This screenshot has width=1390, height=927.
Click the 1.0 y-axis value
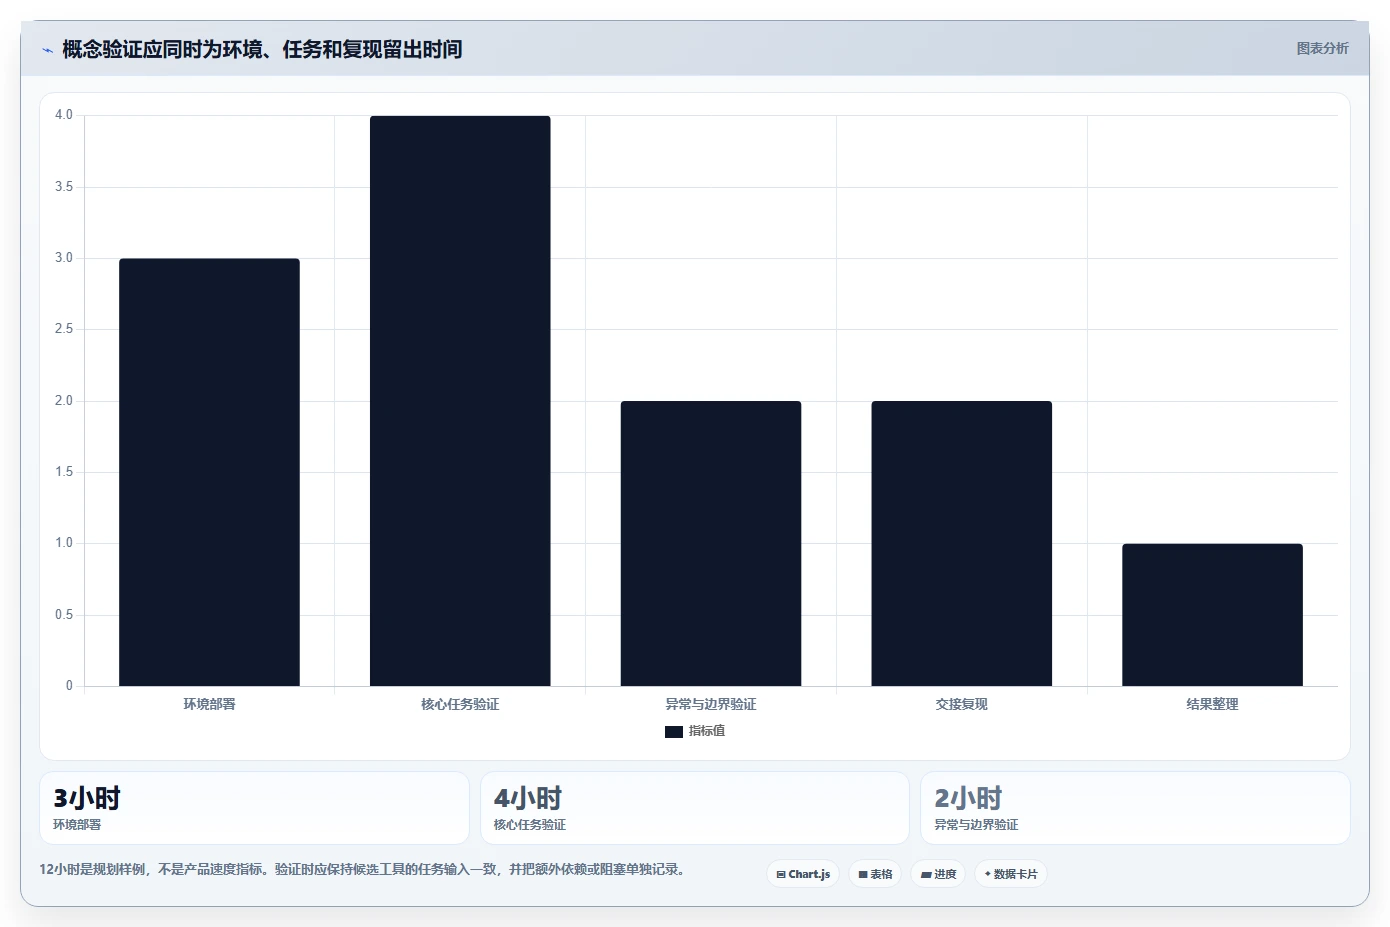[64, 543]
